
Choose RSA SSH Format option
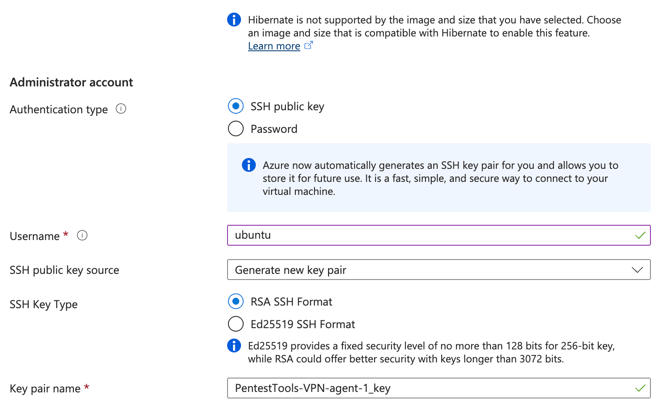[236, 301]
